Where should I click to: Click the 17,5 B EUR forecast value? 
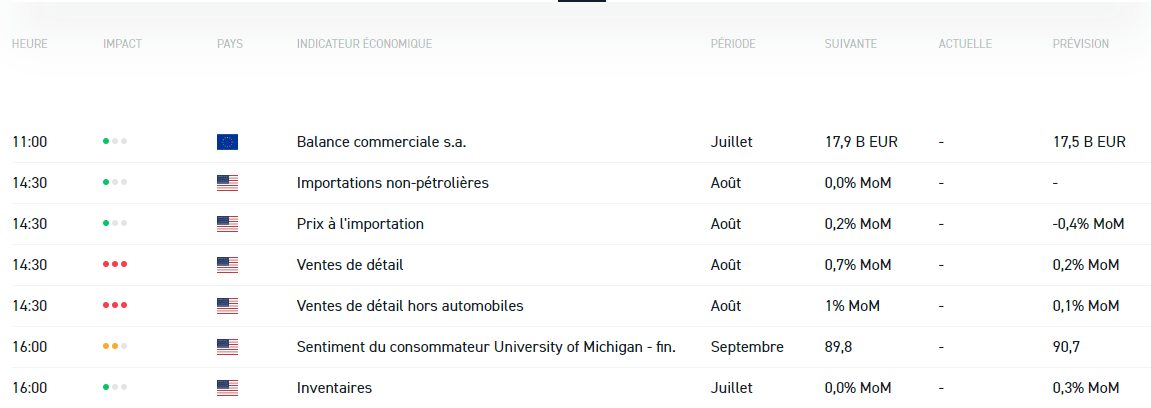1089,142
